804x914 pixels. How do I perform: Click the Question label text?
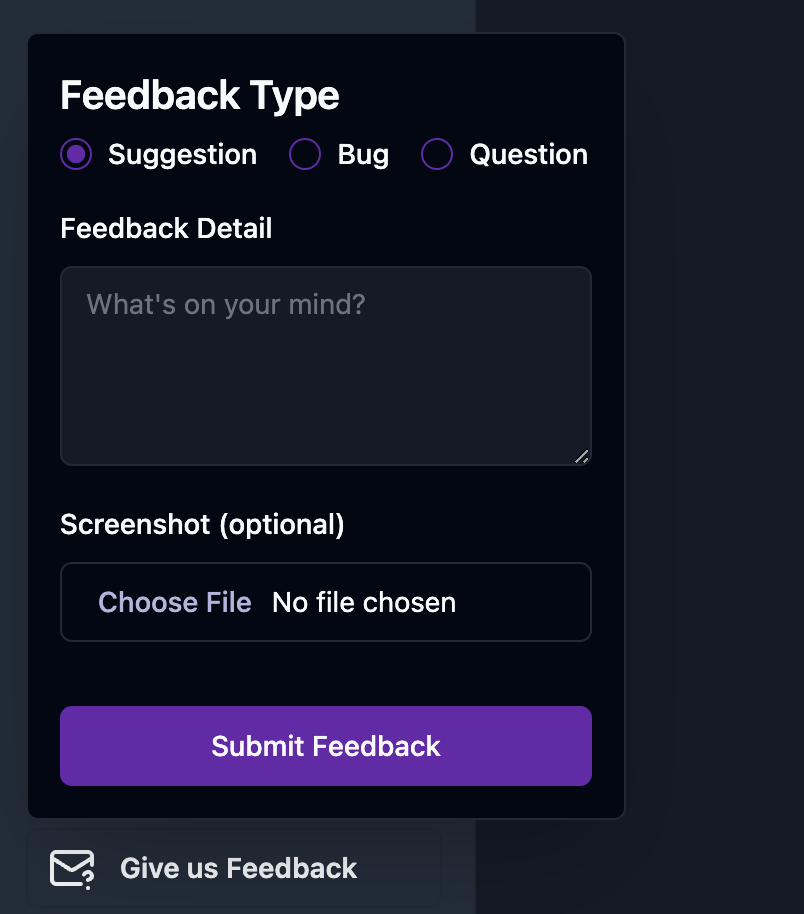tap(528, 154)
